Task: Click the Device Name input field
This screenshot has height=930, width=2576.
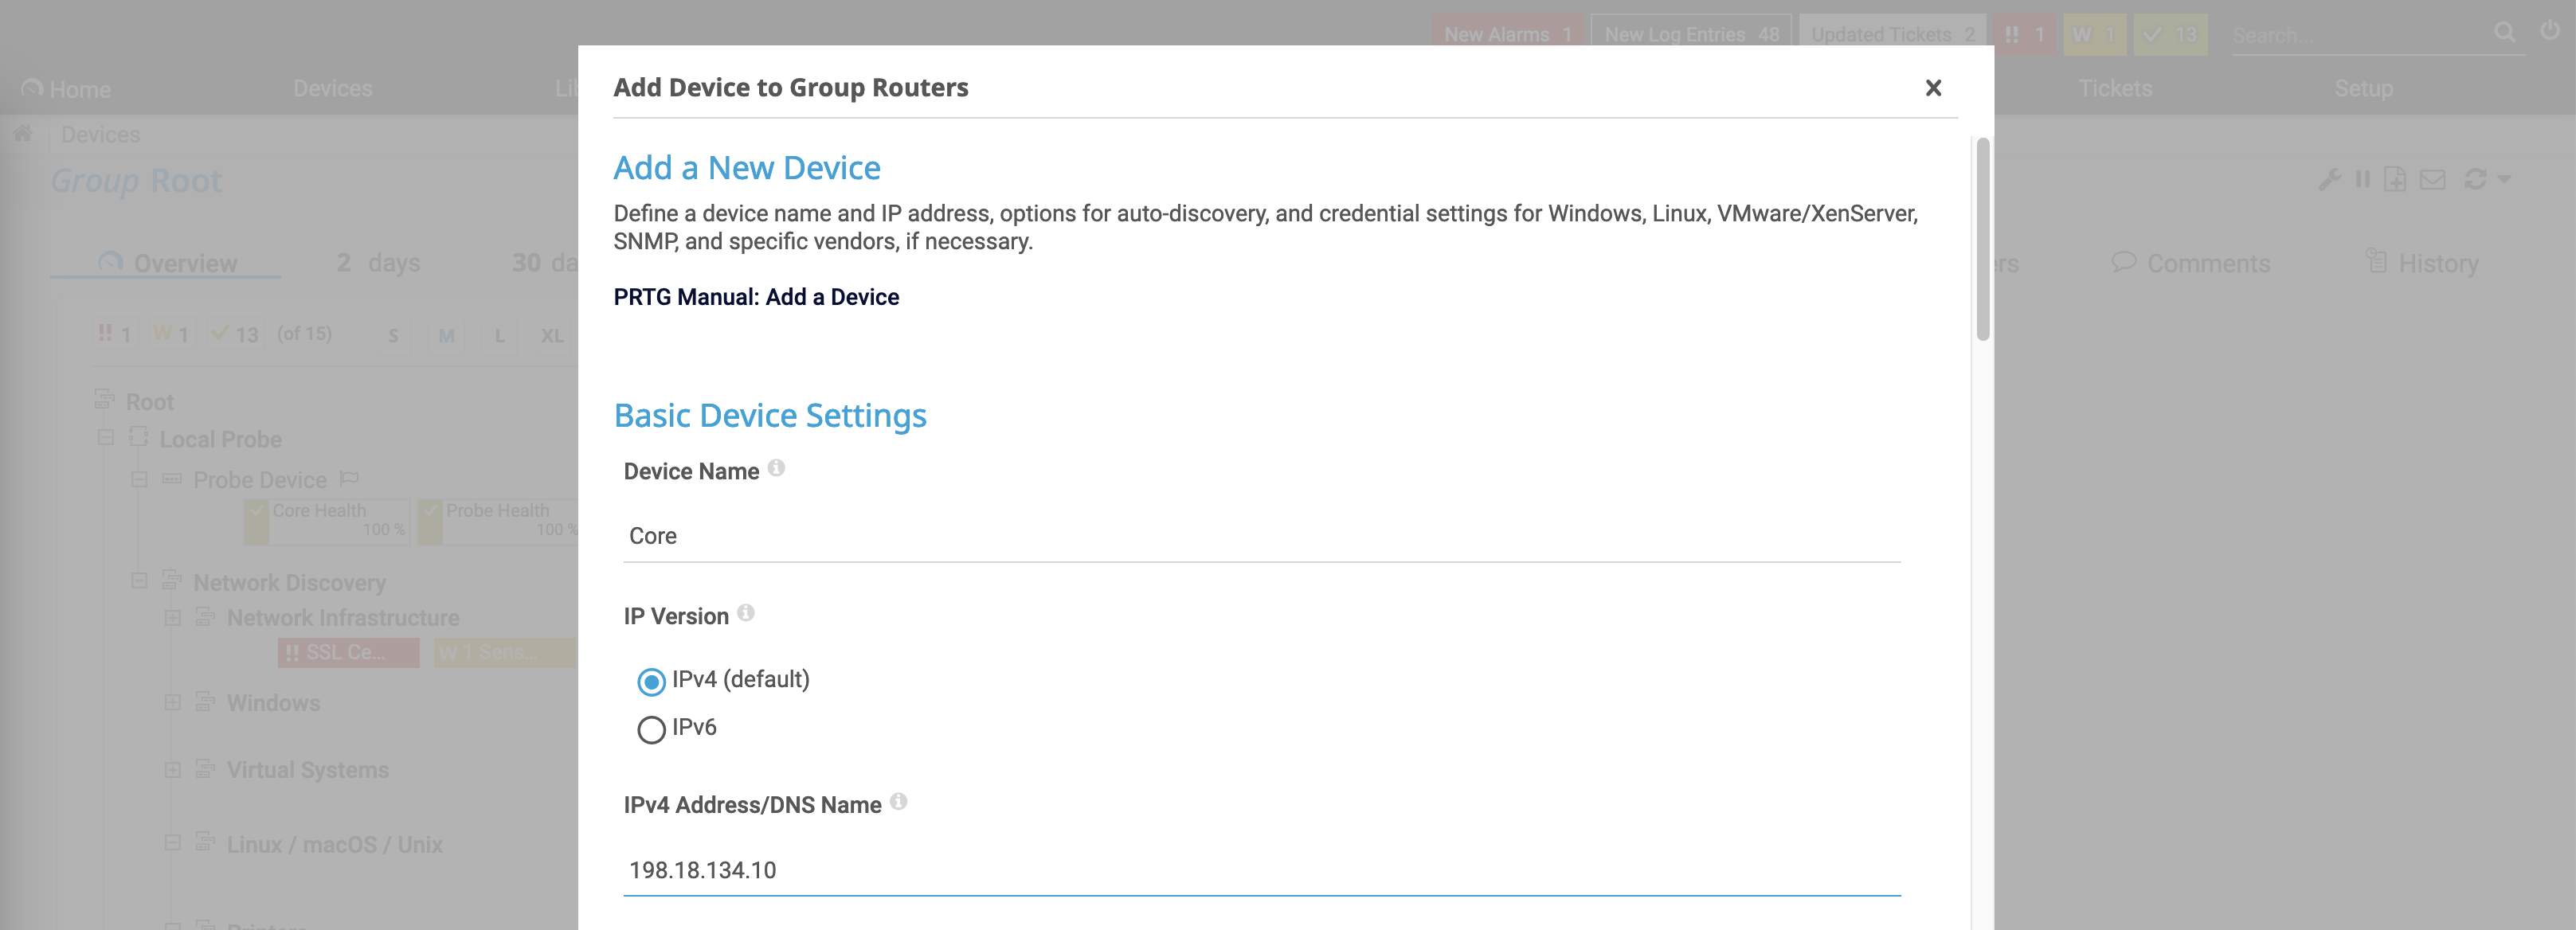Action: click(x=1261, y=536)
